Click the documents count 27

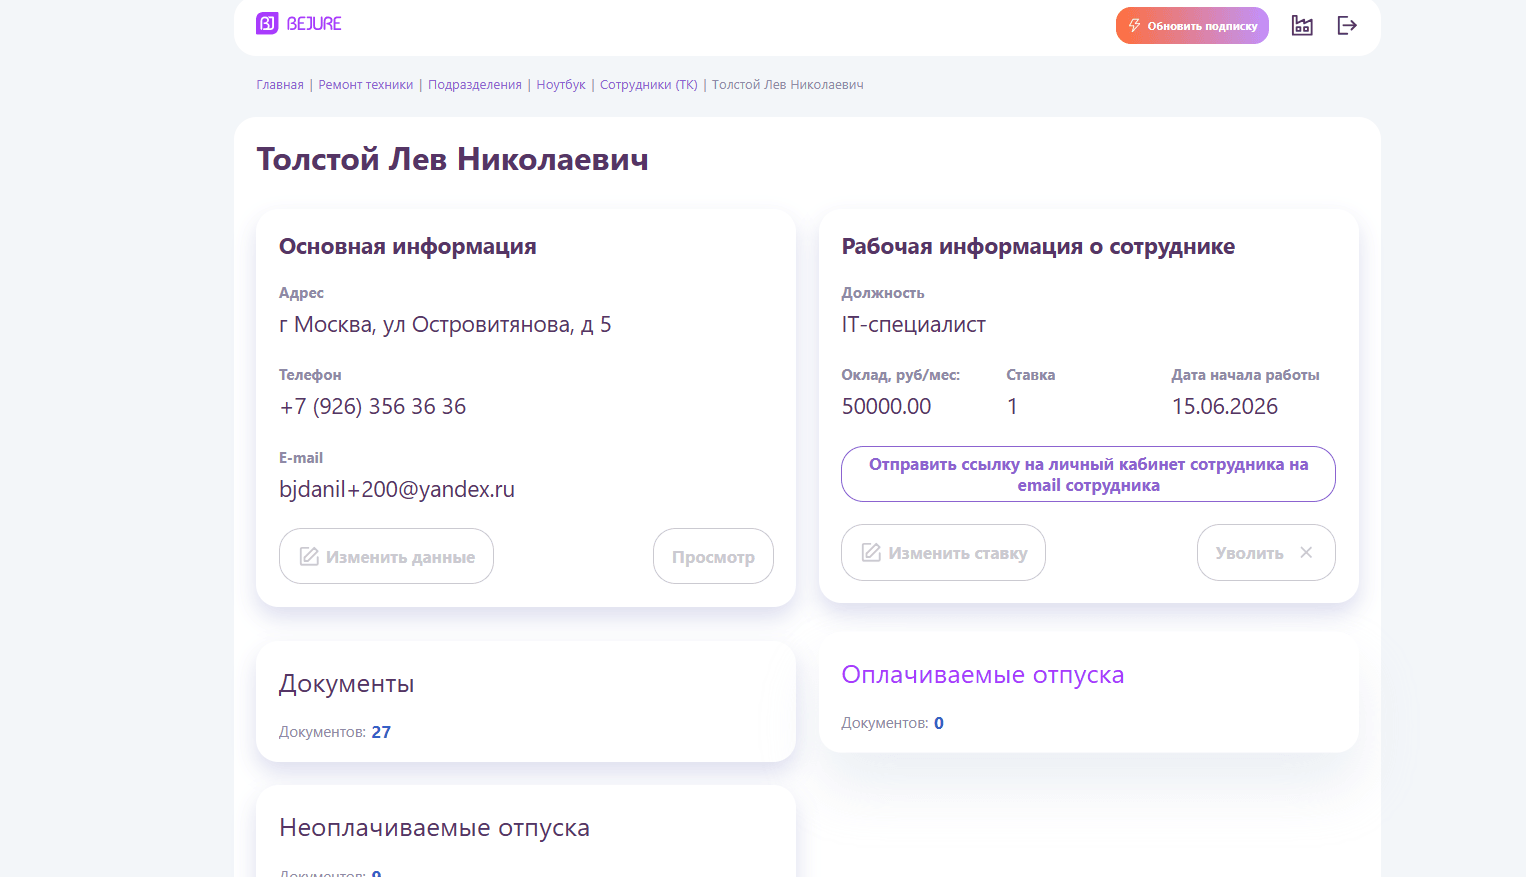381,732
